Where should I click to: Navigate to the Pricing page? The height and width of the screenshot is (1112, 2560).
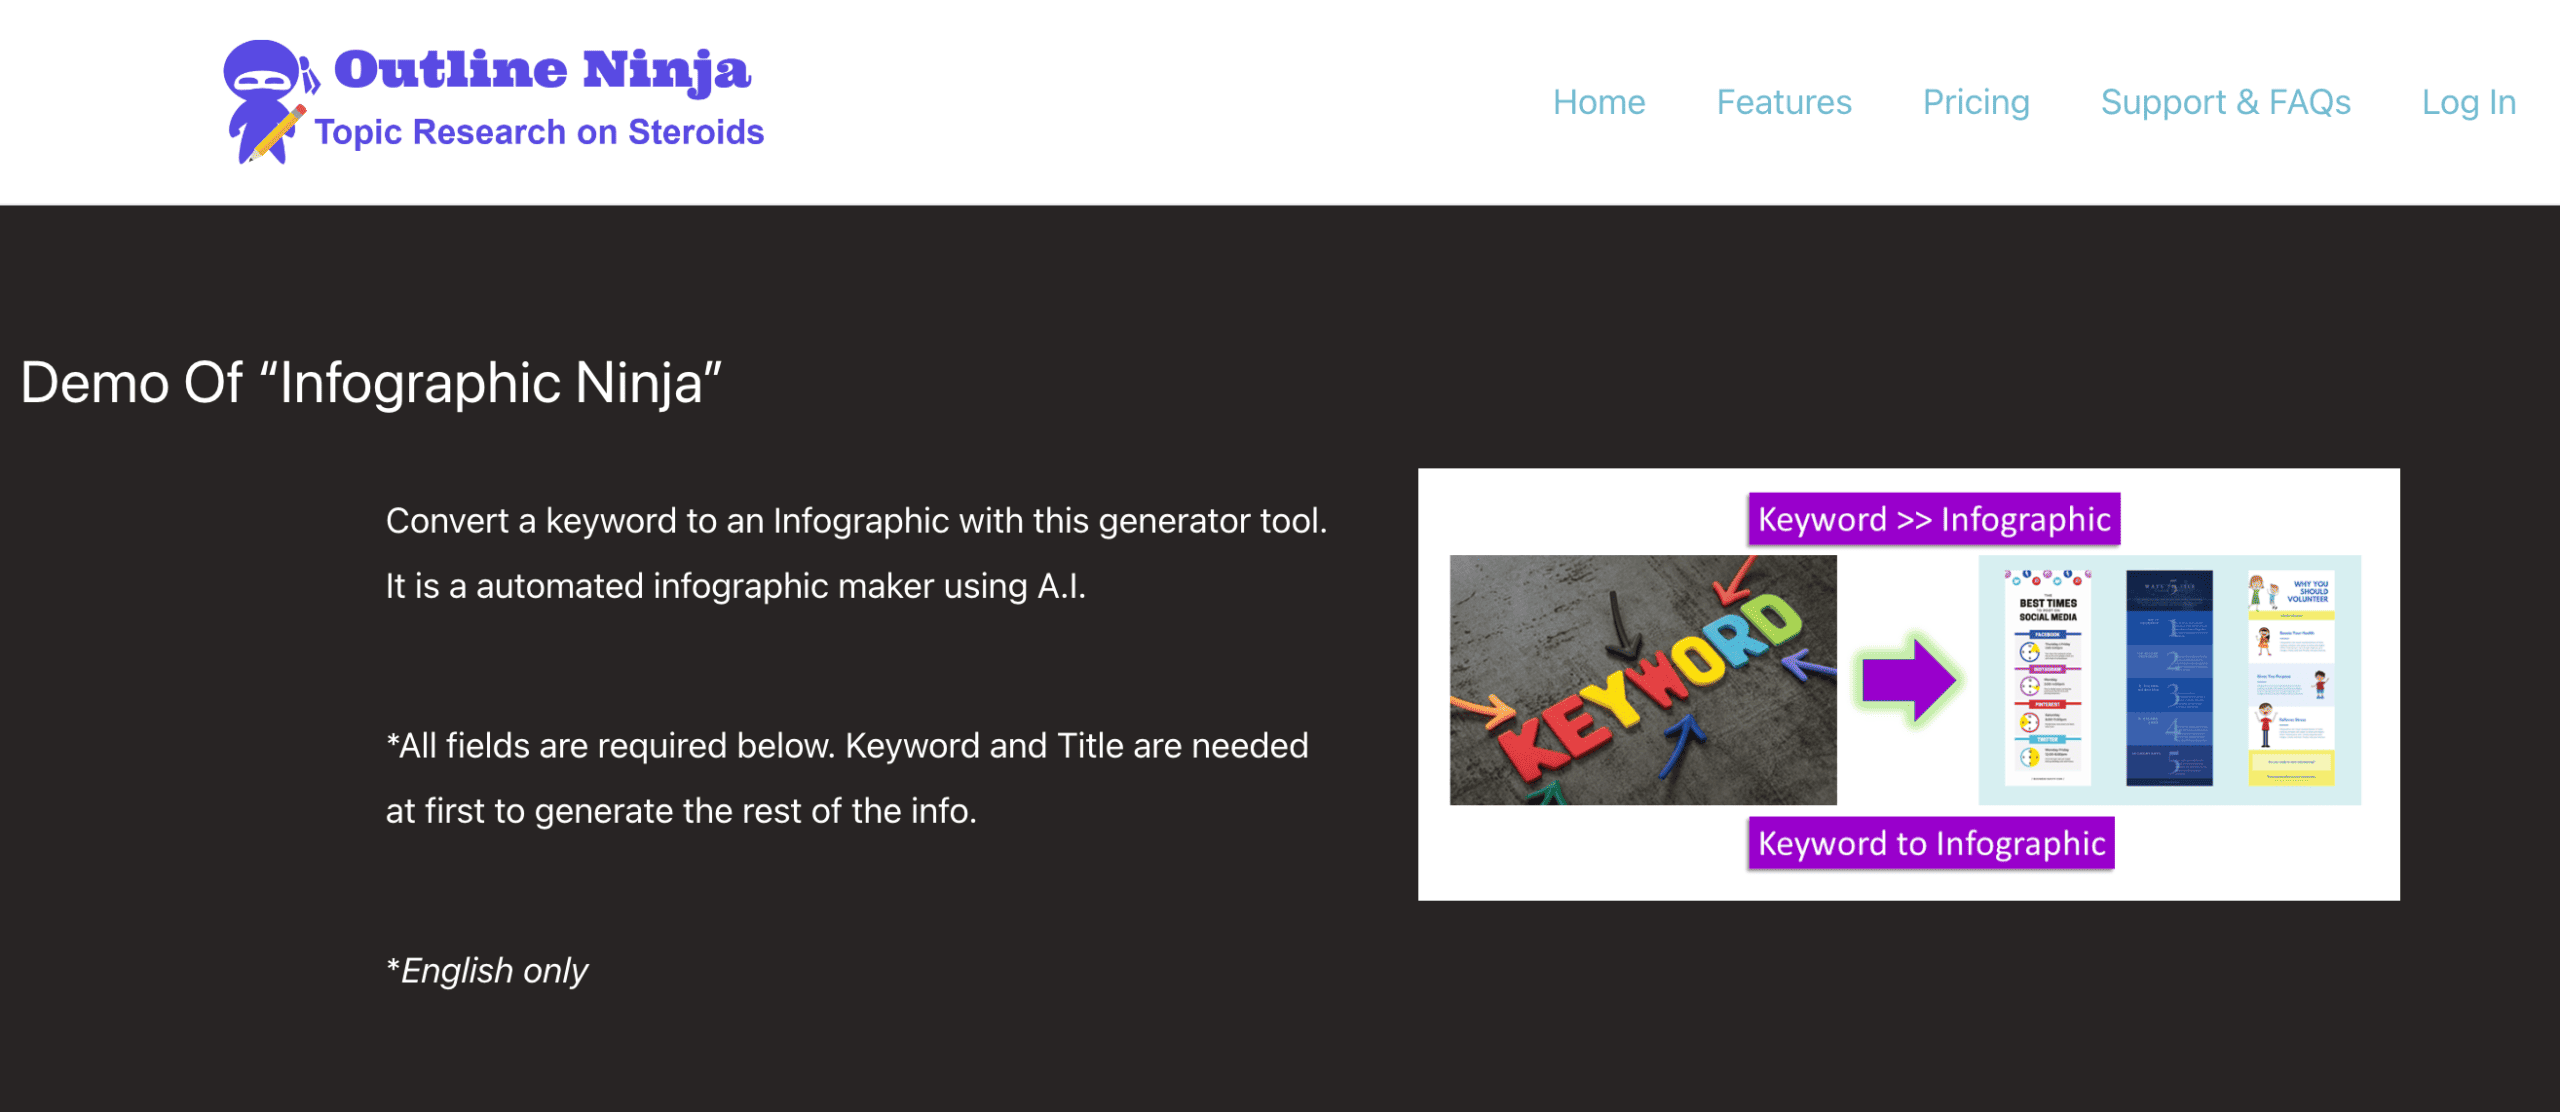pyautogui.click(x=1975, y=102)
